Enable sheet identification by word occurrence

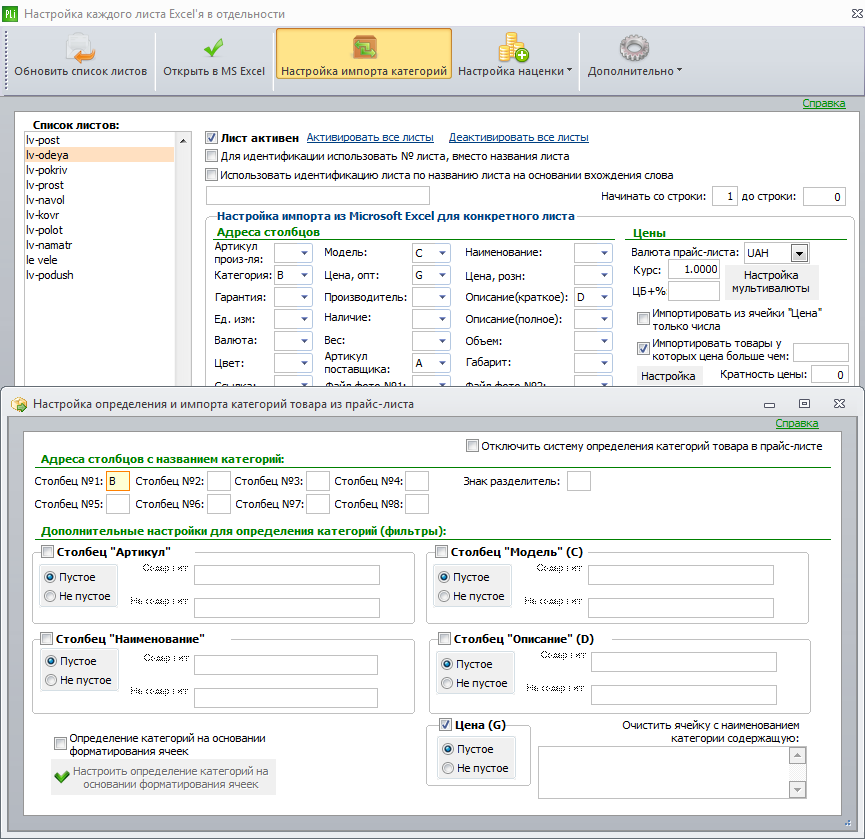211,175
